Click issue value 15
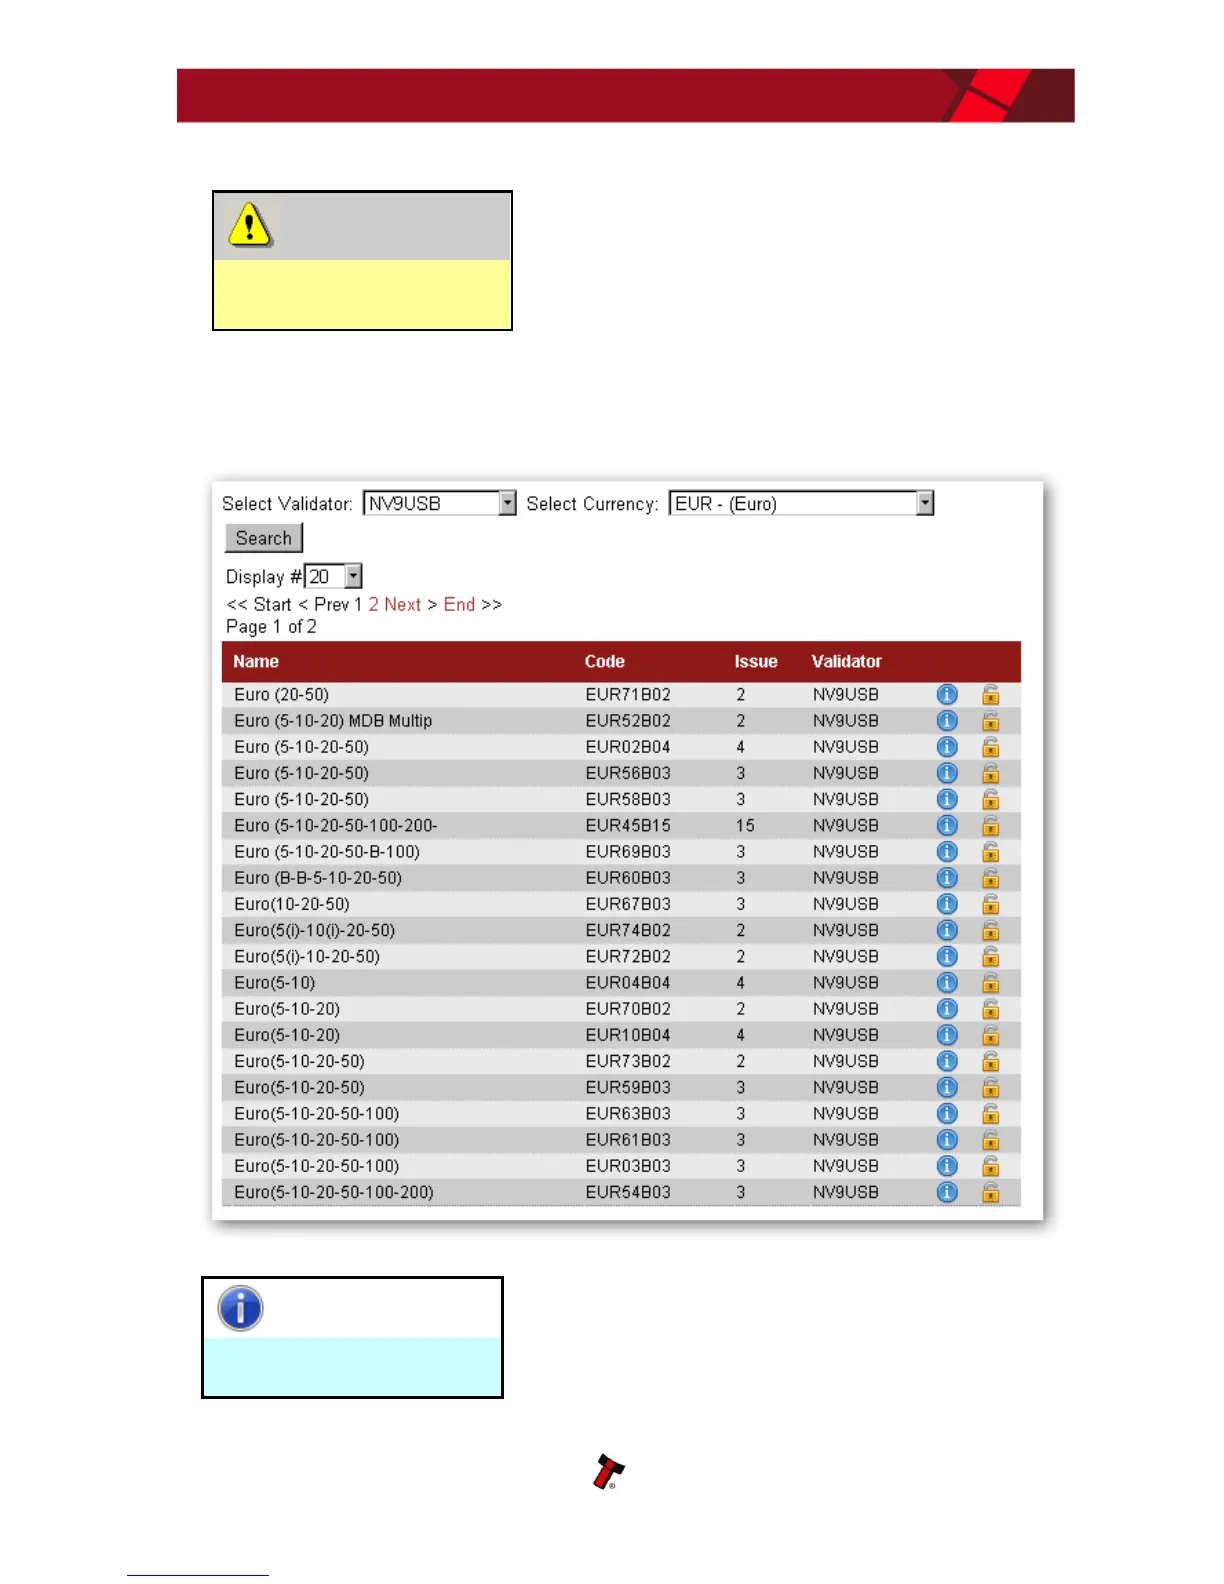 (745, 825)
